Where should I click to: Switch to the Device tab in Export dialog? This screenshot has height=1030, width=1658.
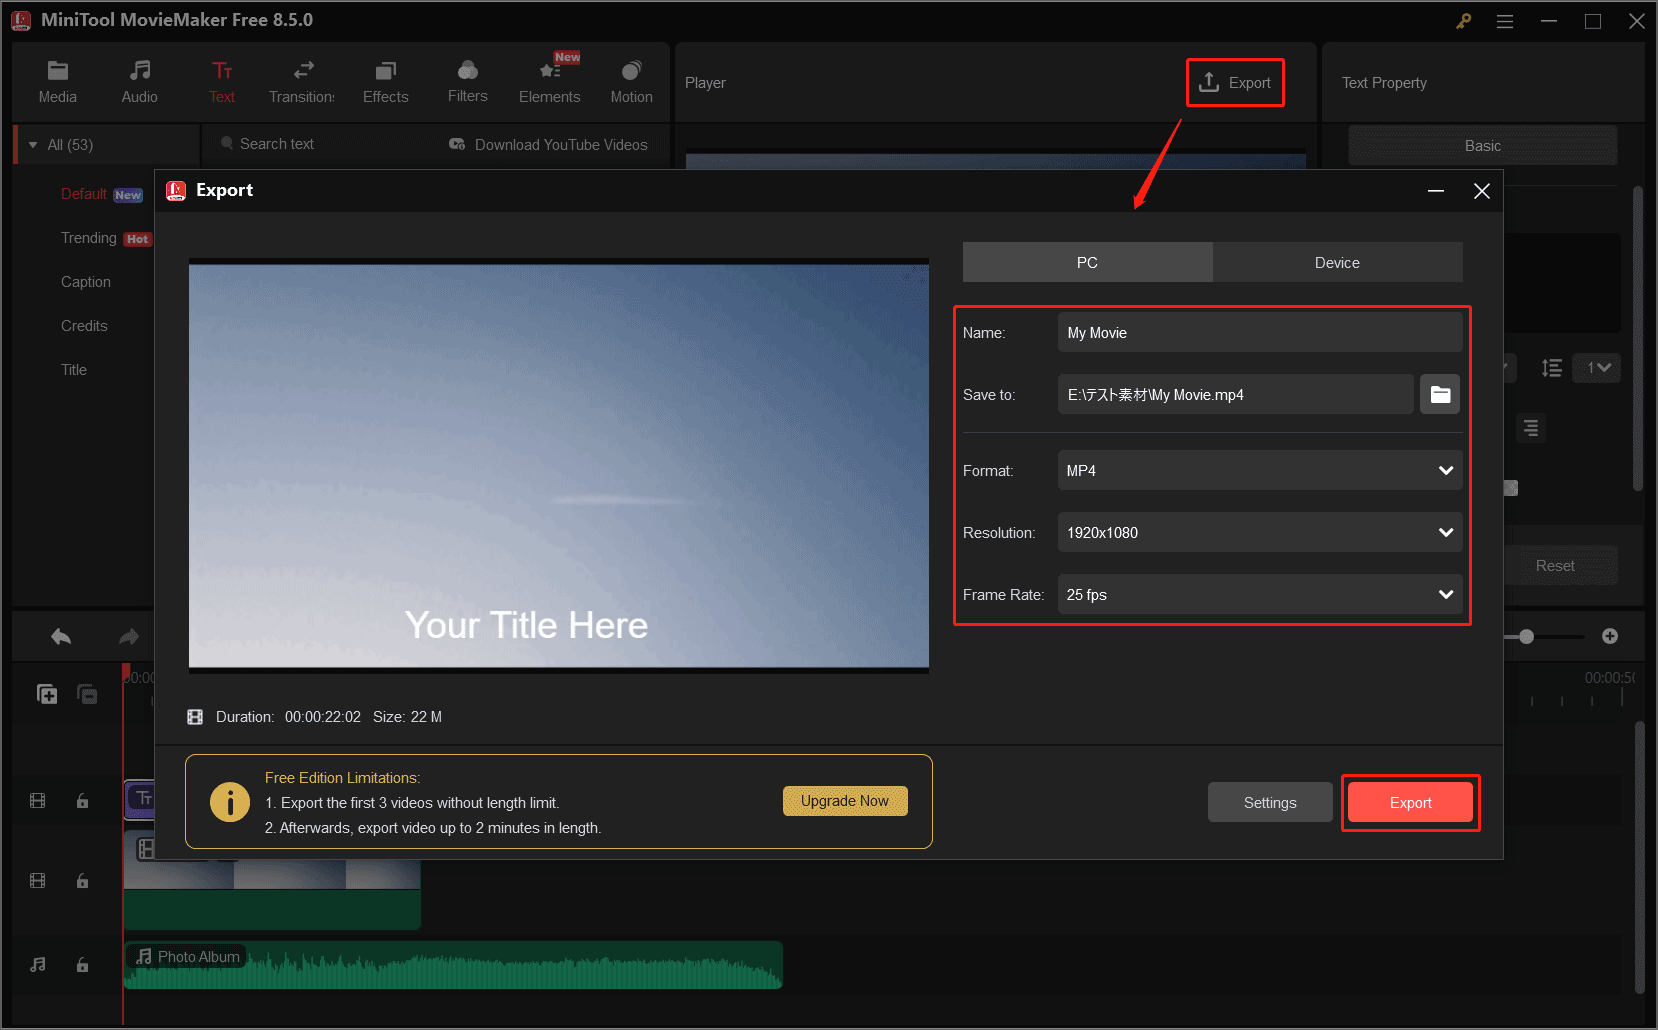[1337, 262]
